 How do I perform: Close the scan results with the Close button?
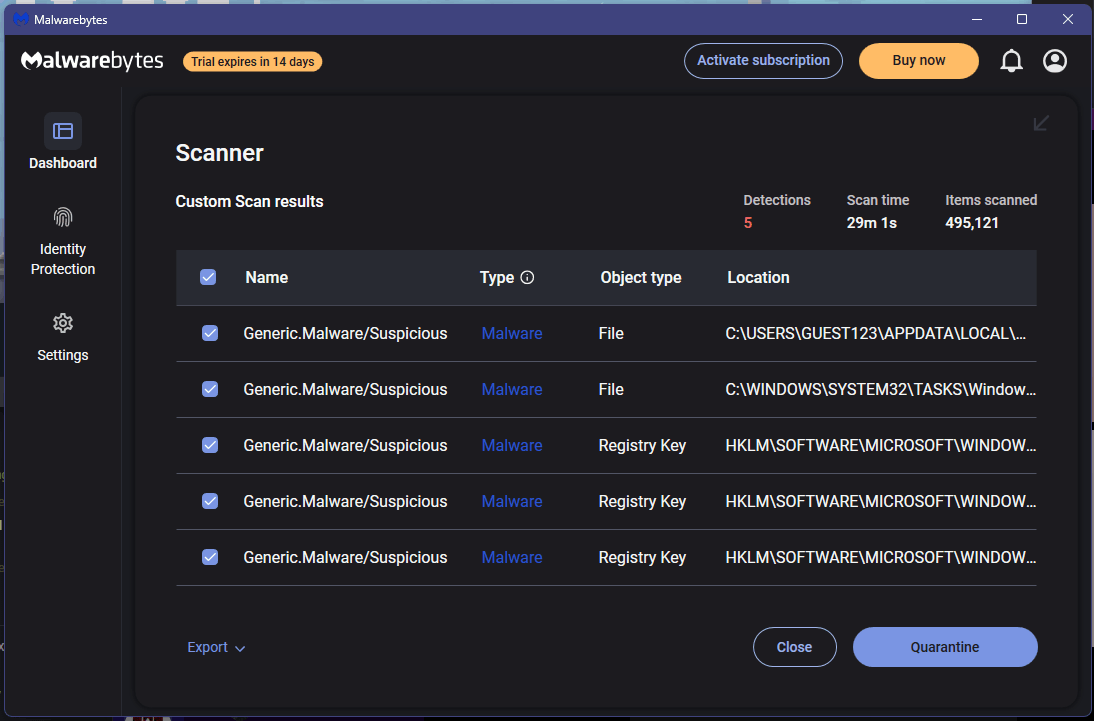[795, 647]
